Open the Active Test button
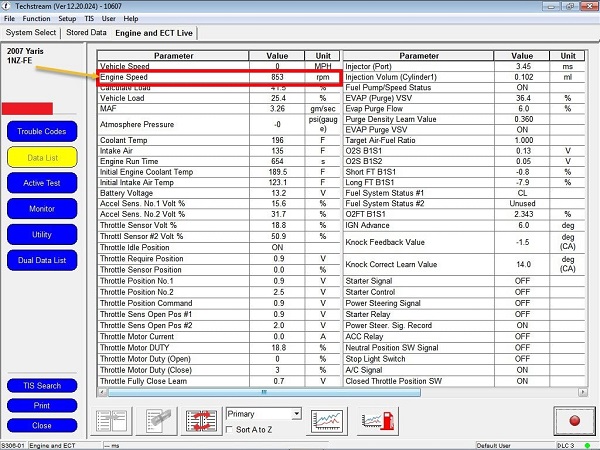Viewport: 600px width, 450px height. (x=42, y=182)
